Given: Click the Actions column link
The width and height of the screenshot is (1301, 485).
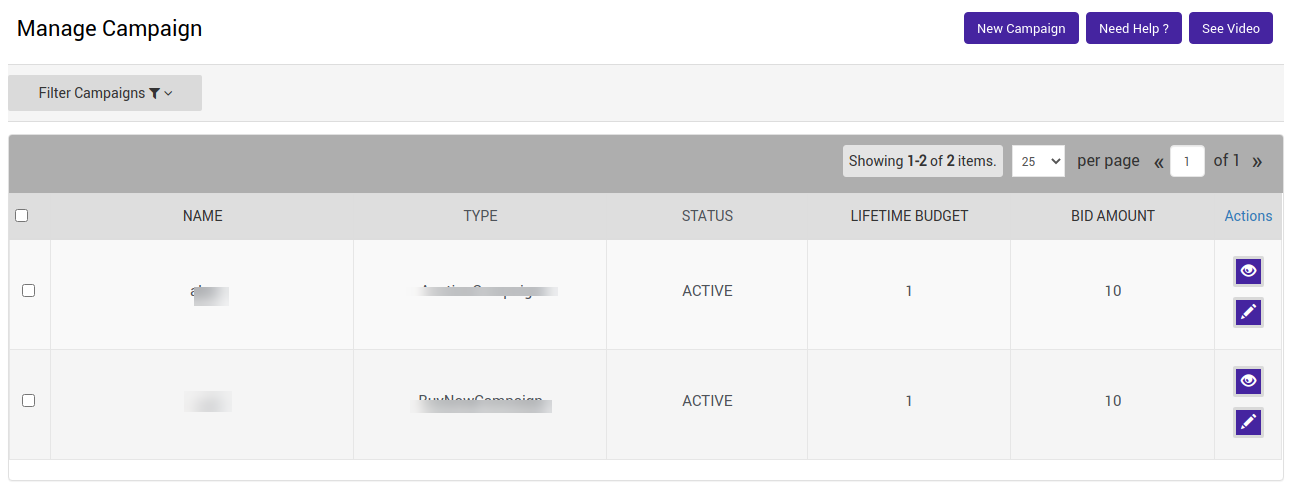Looking at the screenshot, I should pos(1248,216).
